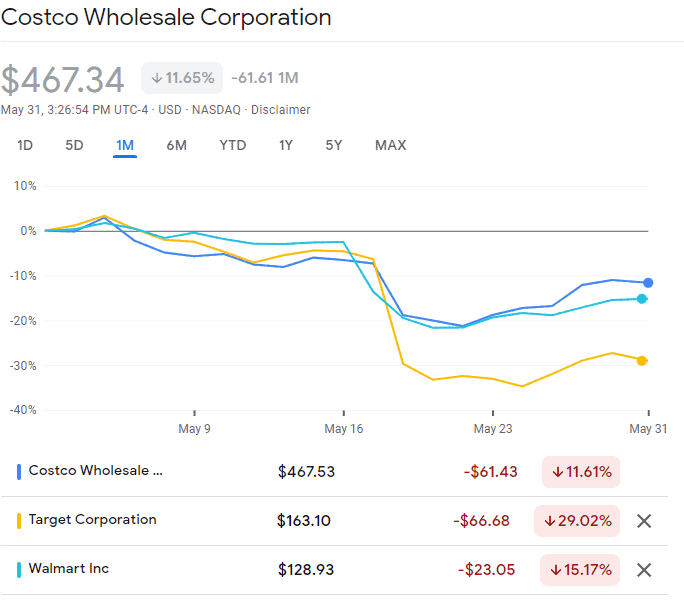
Task: Show the 5Y chart range
Action: 334,145
